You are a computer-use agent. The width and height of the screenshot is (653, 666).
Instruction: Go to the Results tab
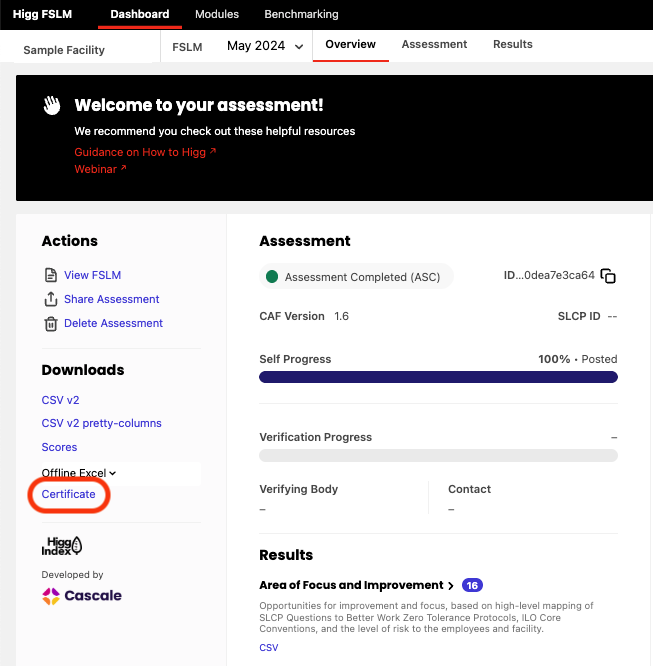pos(512,44)
